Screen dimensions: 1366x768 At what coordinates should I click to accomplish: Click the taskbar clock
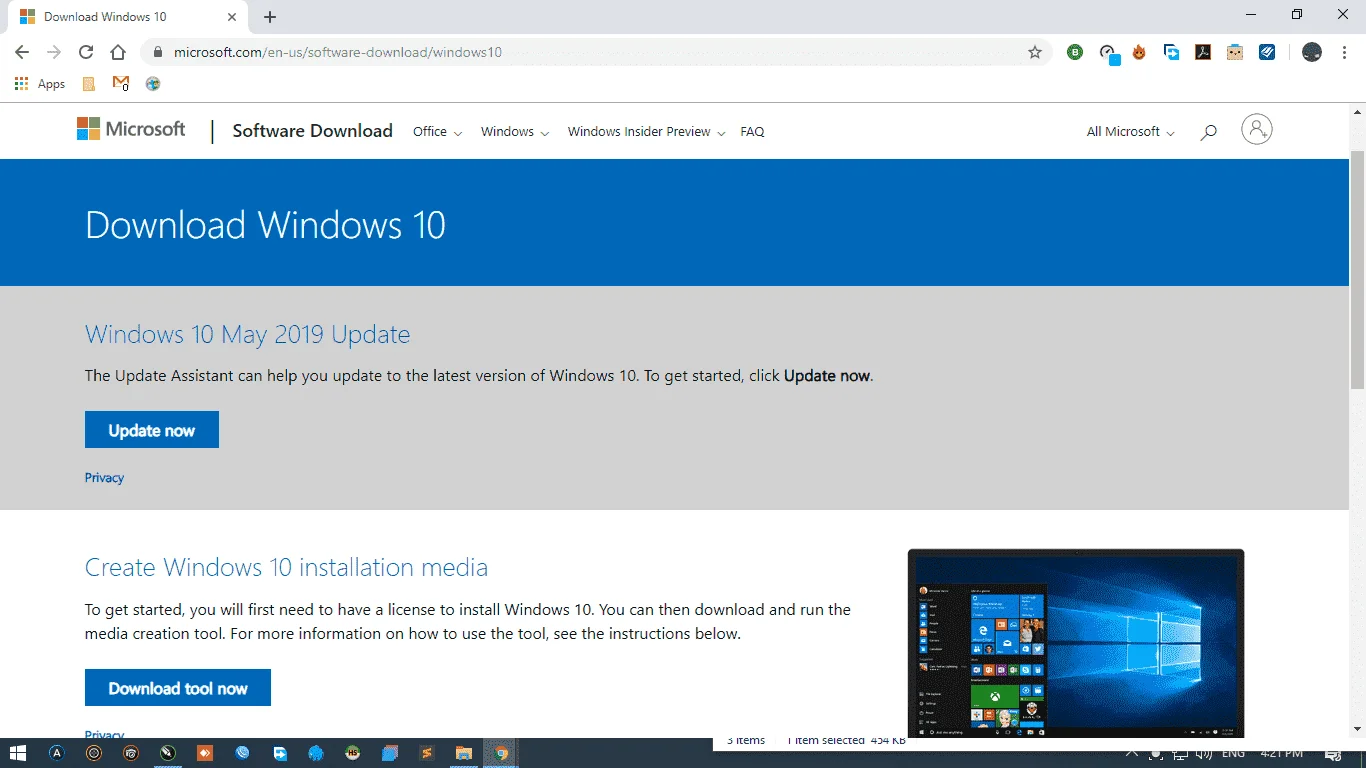click(x=1281, y=753)
